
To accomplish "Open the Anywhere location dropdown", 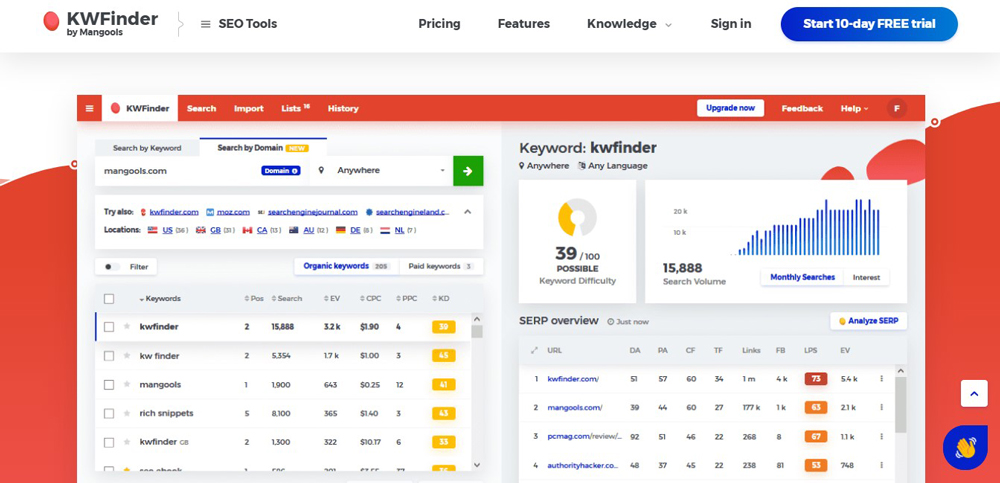I will click(x=381, y=171).
